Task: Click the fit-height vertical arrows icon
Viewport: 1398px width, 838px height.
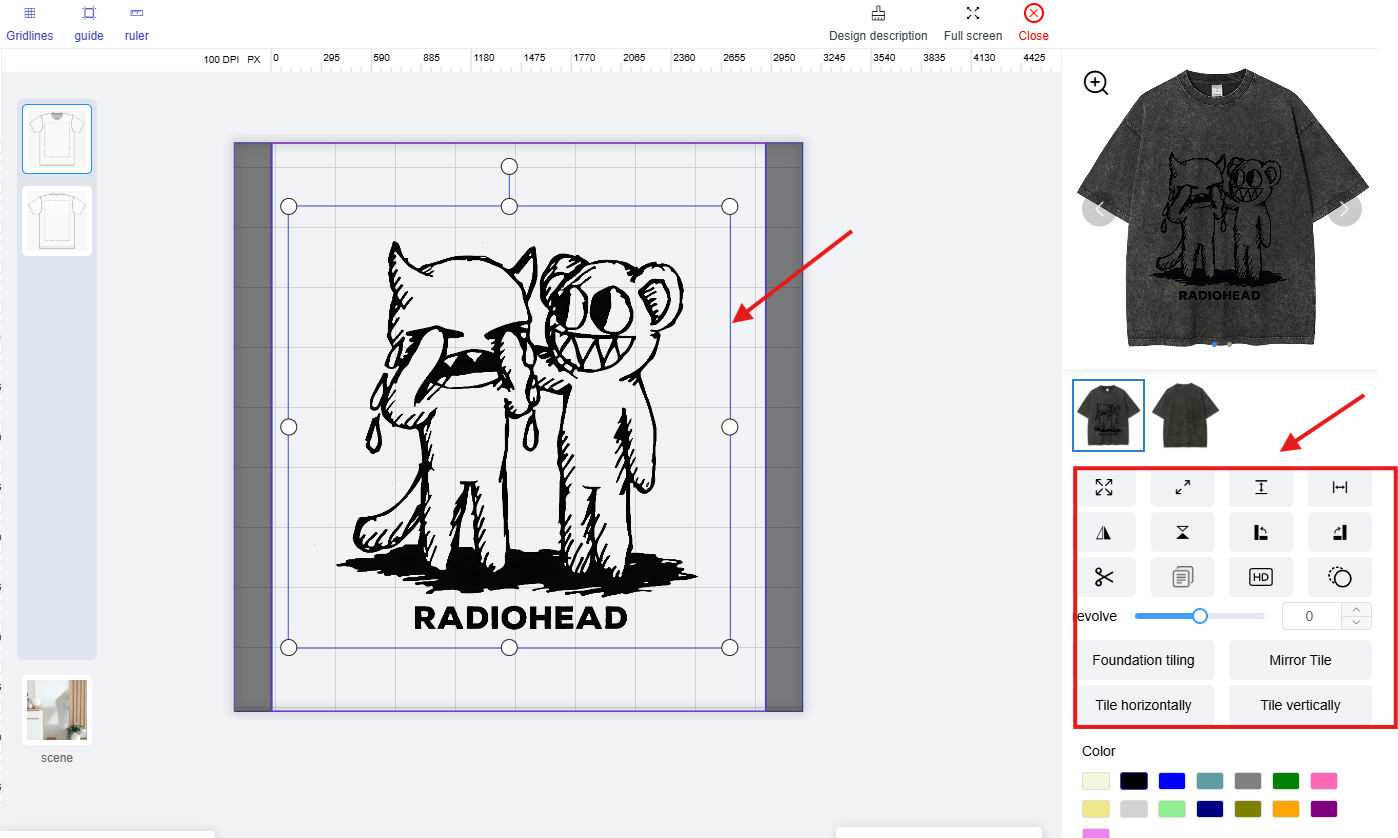Action: pyautogui.click(x=1261, y=487)
